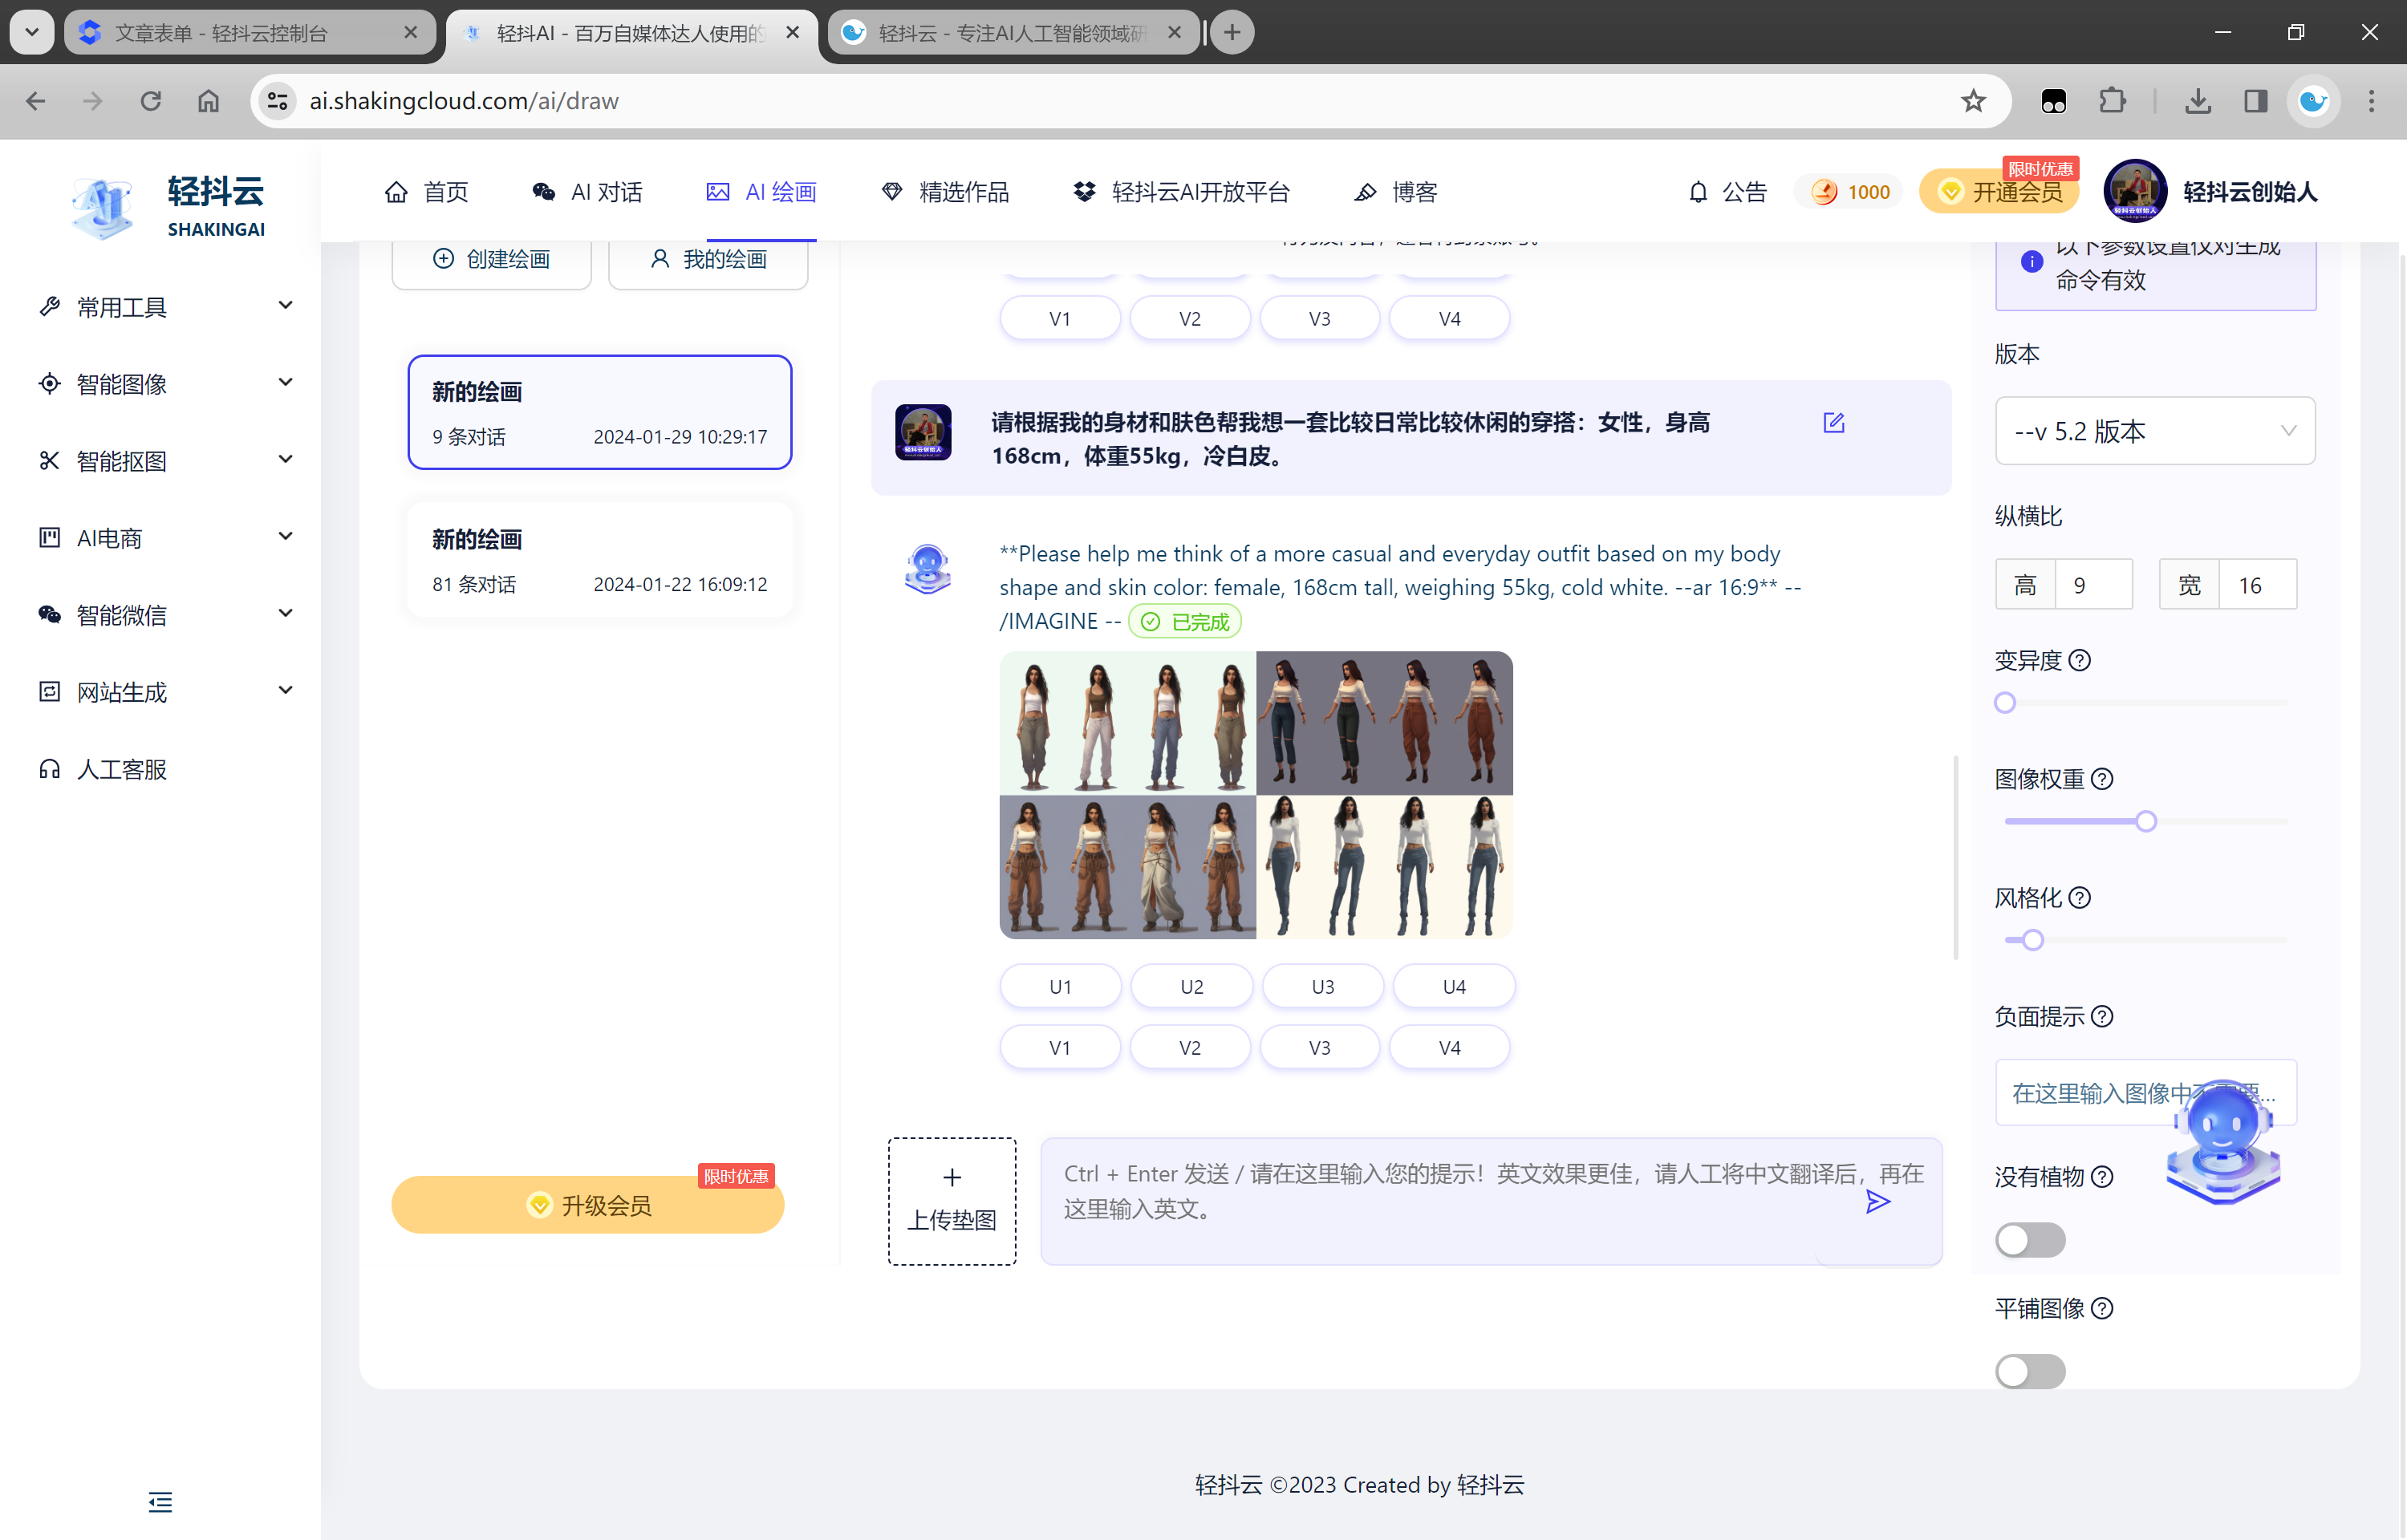This screenshot has width=2407, height=1540.
Task: Open the floating robot assistant
Action: (x=2222, y=1141)
